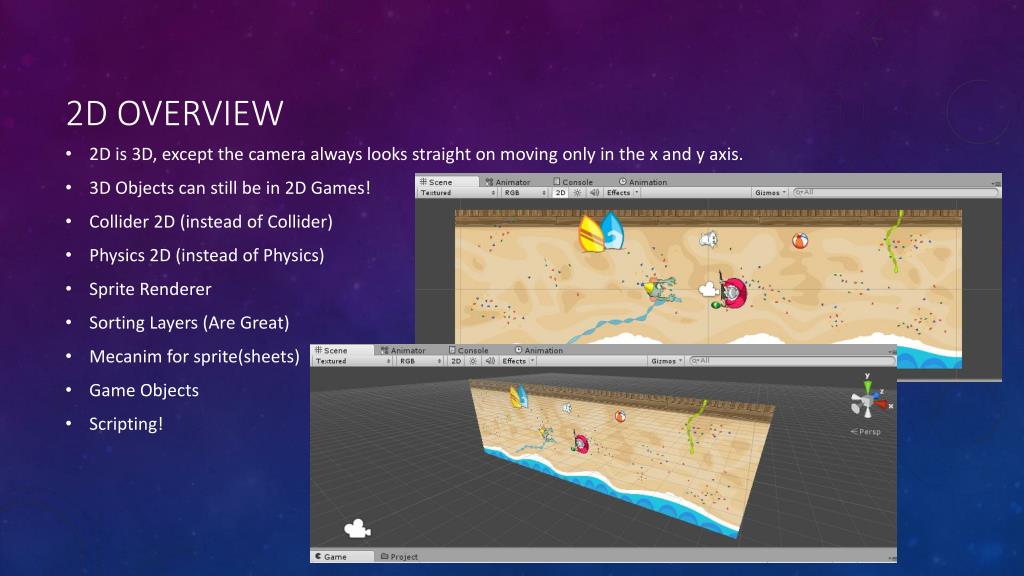The height and width of the screenshot is (576, 1024).
Task: Open panel options menu icon beside Project tab
Action: point(891,558)
